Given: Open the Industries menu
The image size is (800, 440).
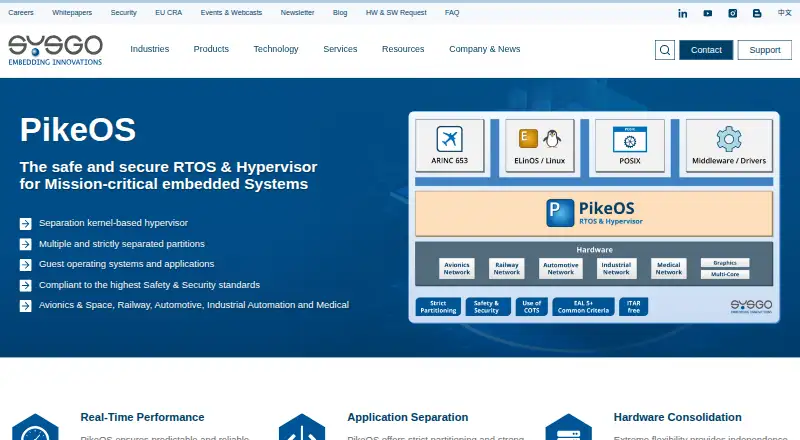Looking at the screenshot, I should pyautogui.click(x=149, y=49).
